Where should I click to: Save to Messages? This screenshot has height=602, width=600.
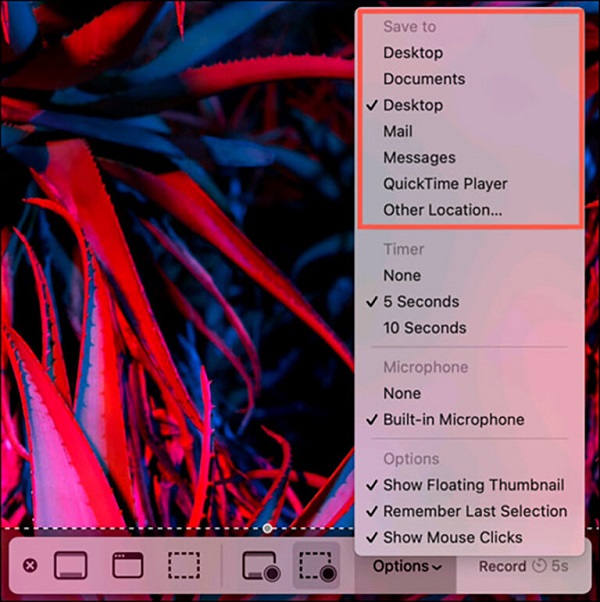point(419,157)
